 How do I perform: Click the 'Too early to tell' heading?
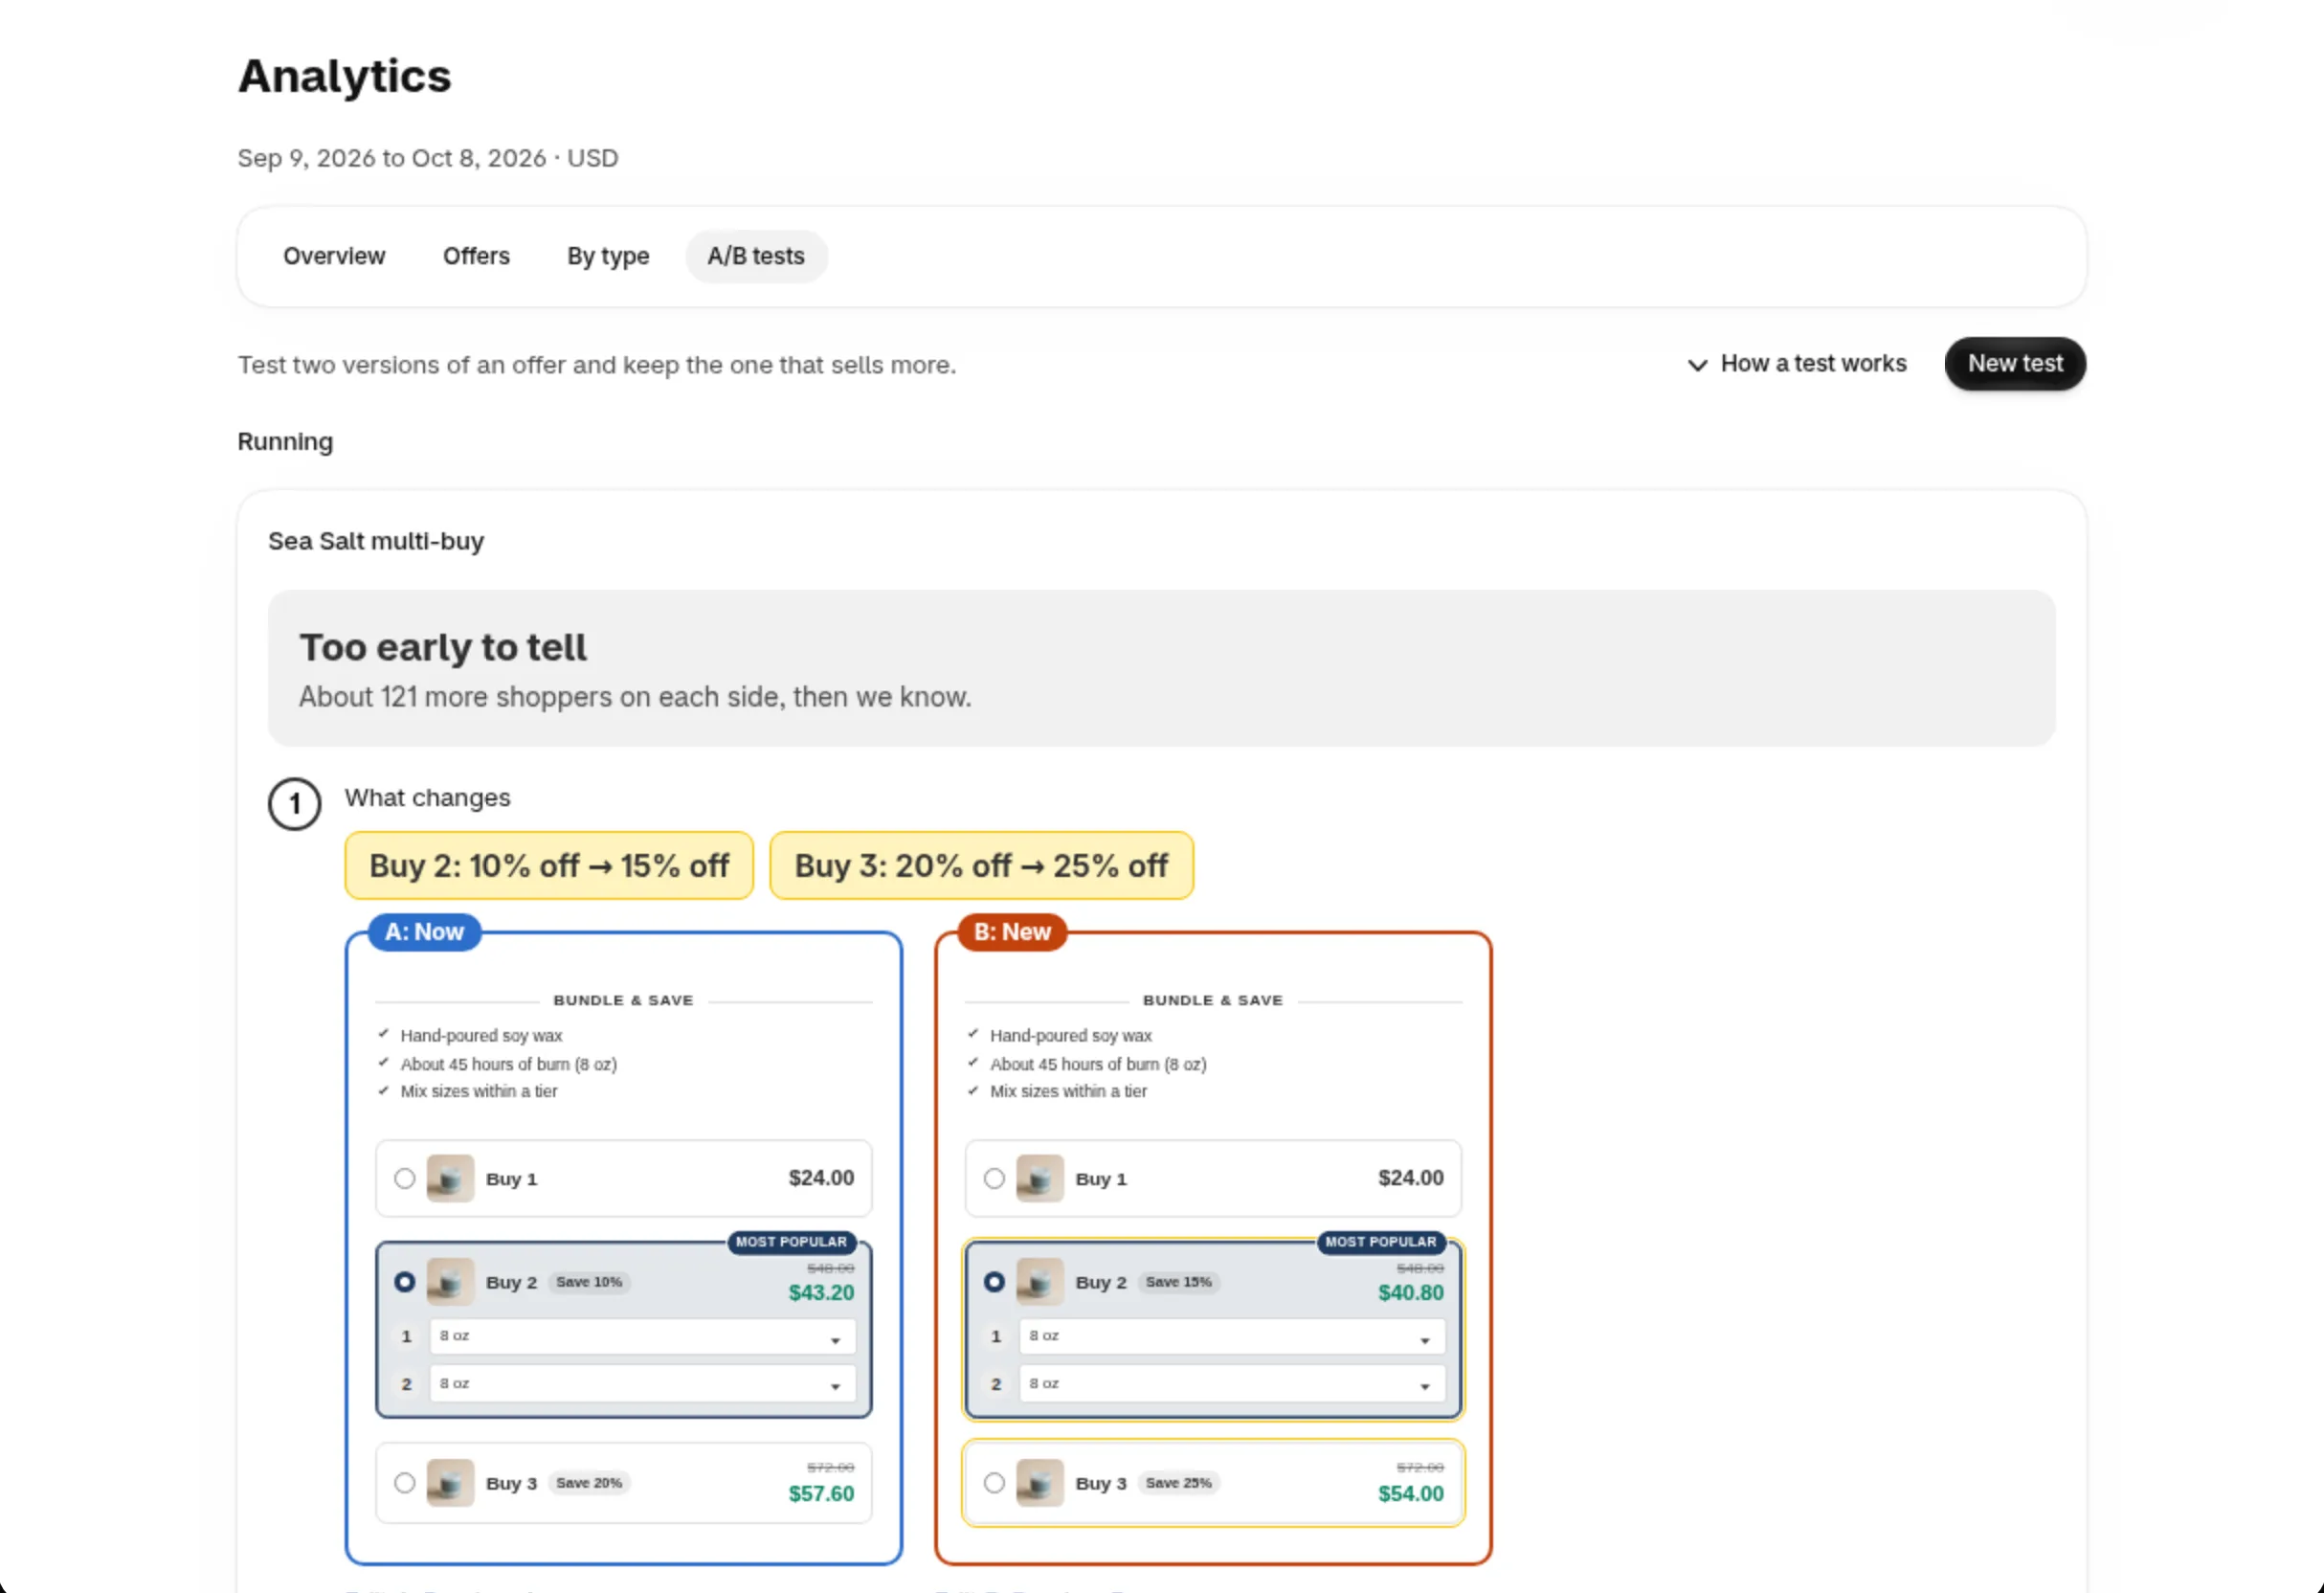point(443,647)
